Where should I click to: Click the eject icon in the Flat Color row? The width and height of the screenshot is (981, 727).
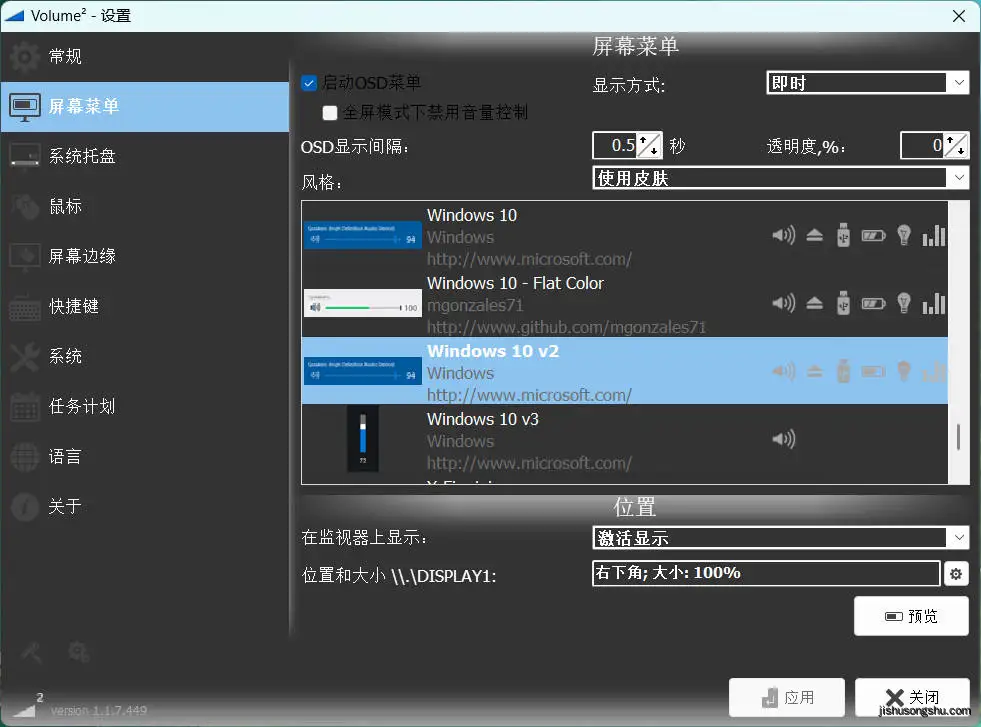pyautogui.click(x=814, y=303)
